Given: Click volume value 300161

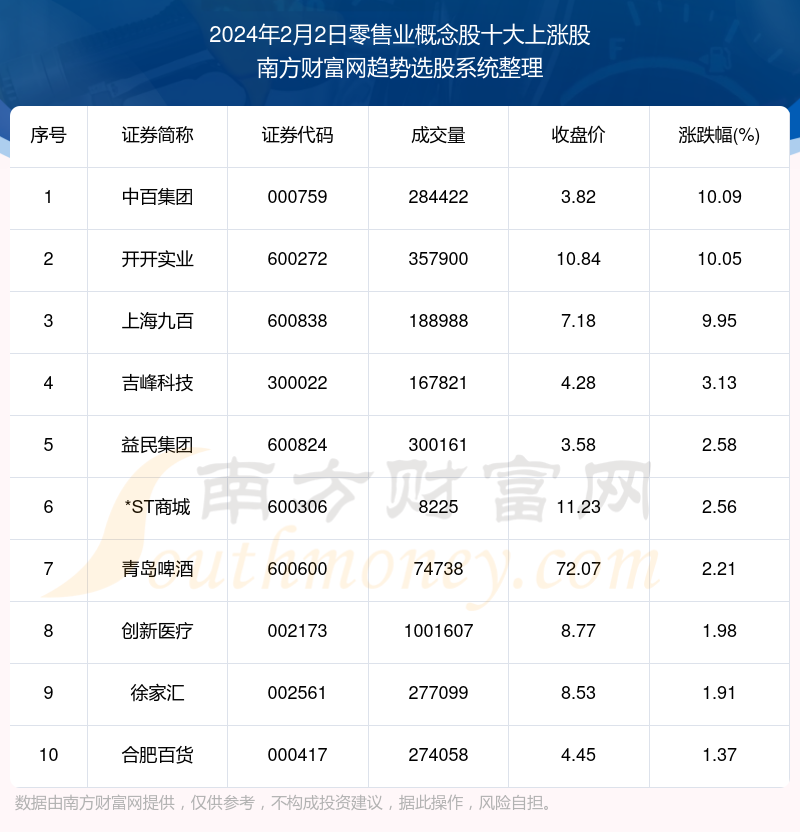Looking at the screenshot, I should tap(438, 445).
